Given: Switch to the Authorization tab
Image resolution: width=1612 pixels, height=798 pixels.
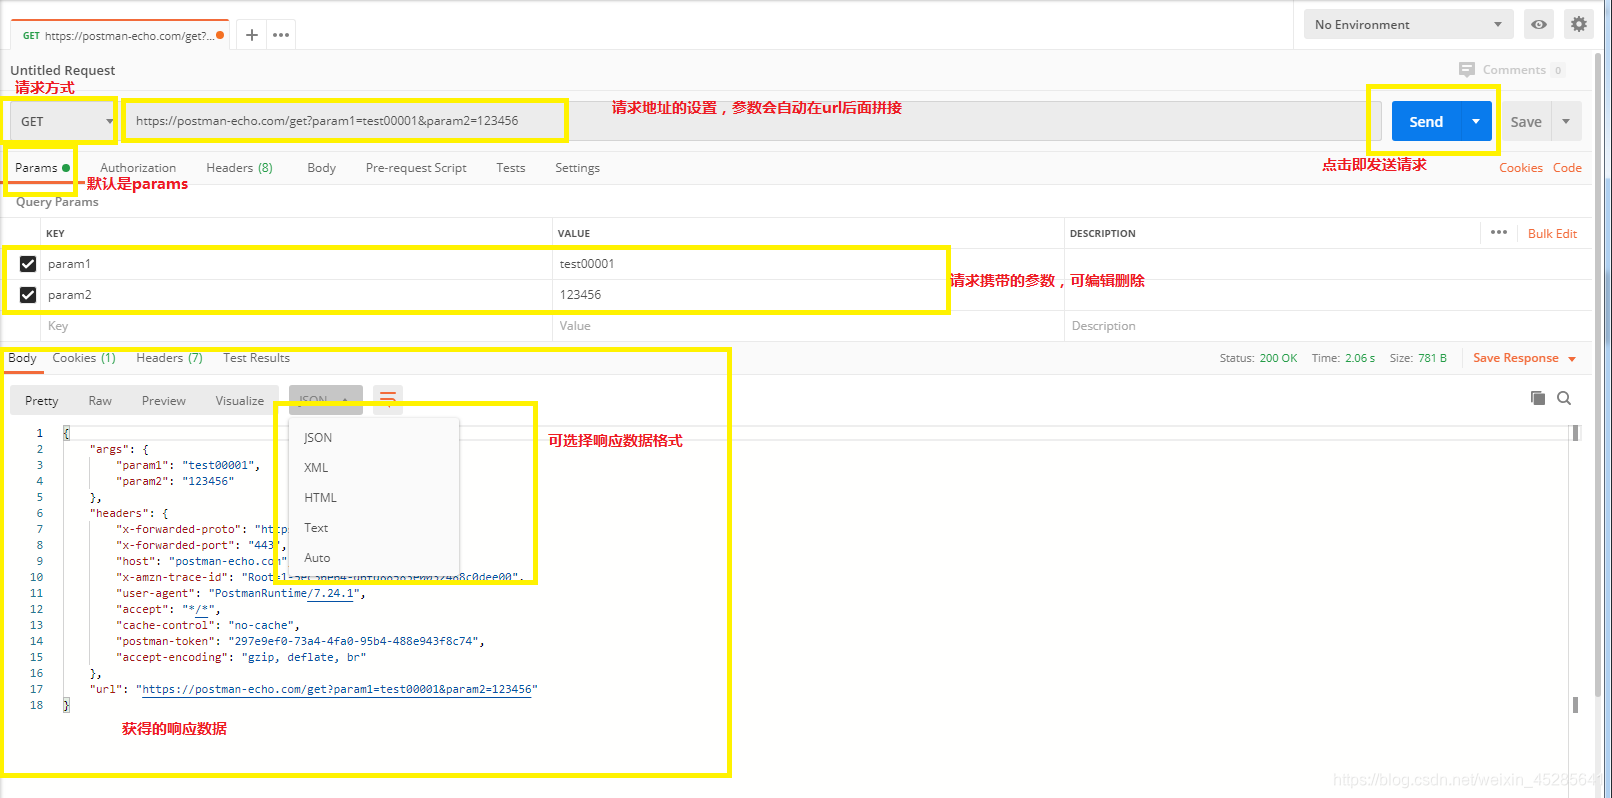Looking at the screenshot, I should 138,168.
